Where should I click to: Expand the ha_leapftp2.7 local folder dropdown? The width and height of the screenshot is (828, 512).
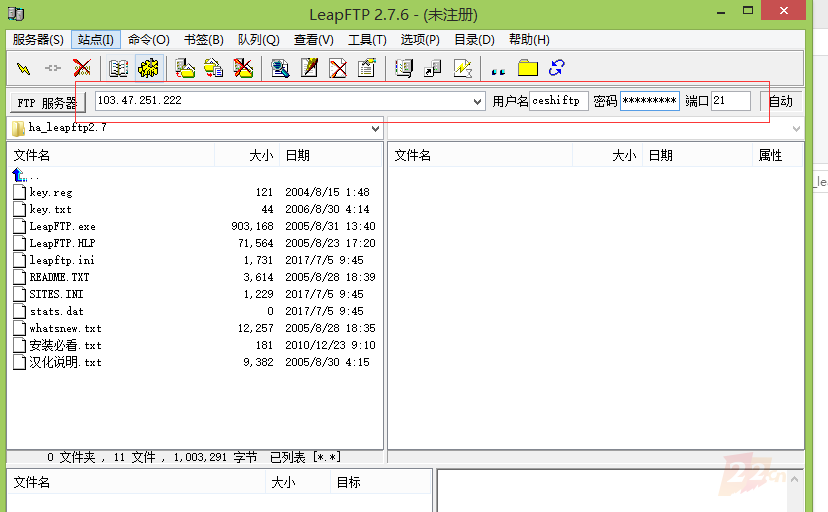tap(375, 128)
